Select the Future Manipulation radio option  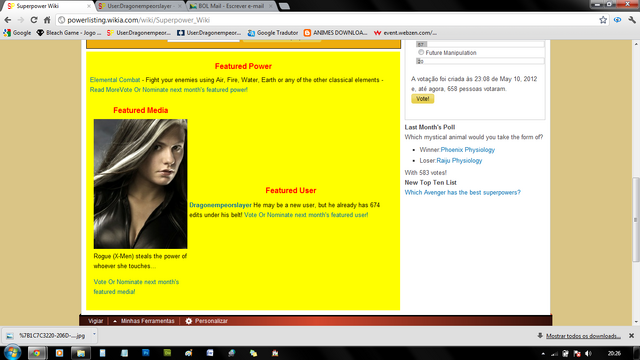tap(421, 52)
